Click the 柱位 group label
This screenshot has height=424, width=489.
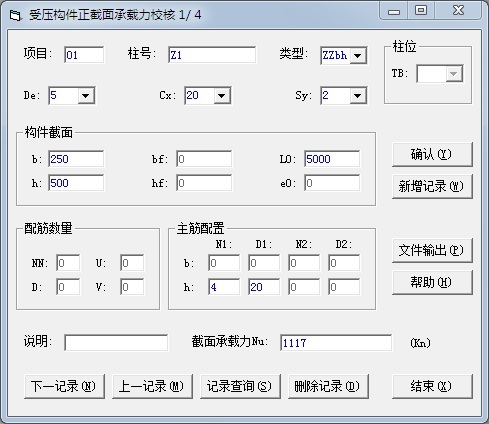click(x=404, y=47)
